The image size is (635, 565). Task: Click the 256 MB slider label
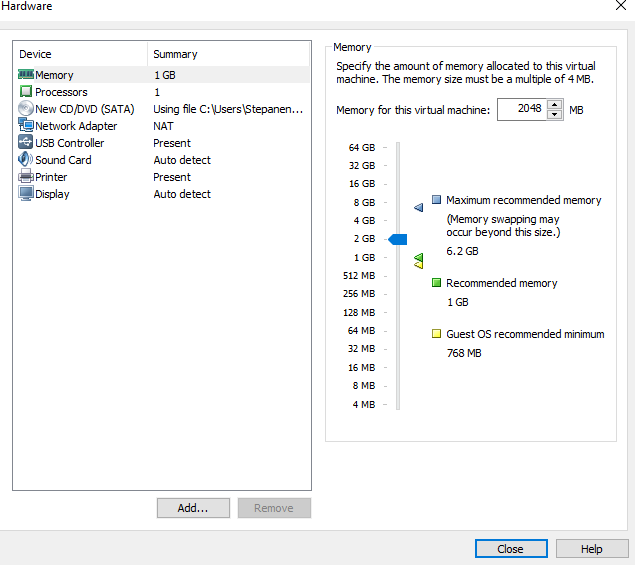pyautogui.click(x=359, y=293)
